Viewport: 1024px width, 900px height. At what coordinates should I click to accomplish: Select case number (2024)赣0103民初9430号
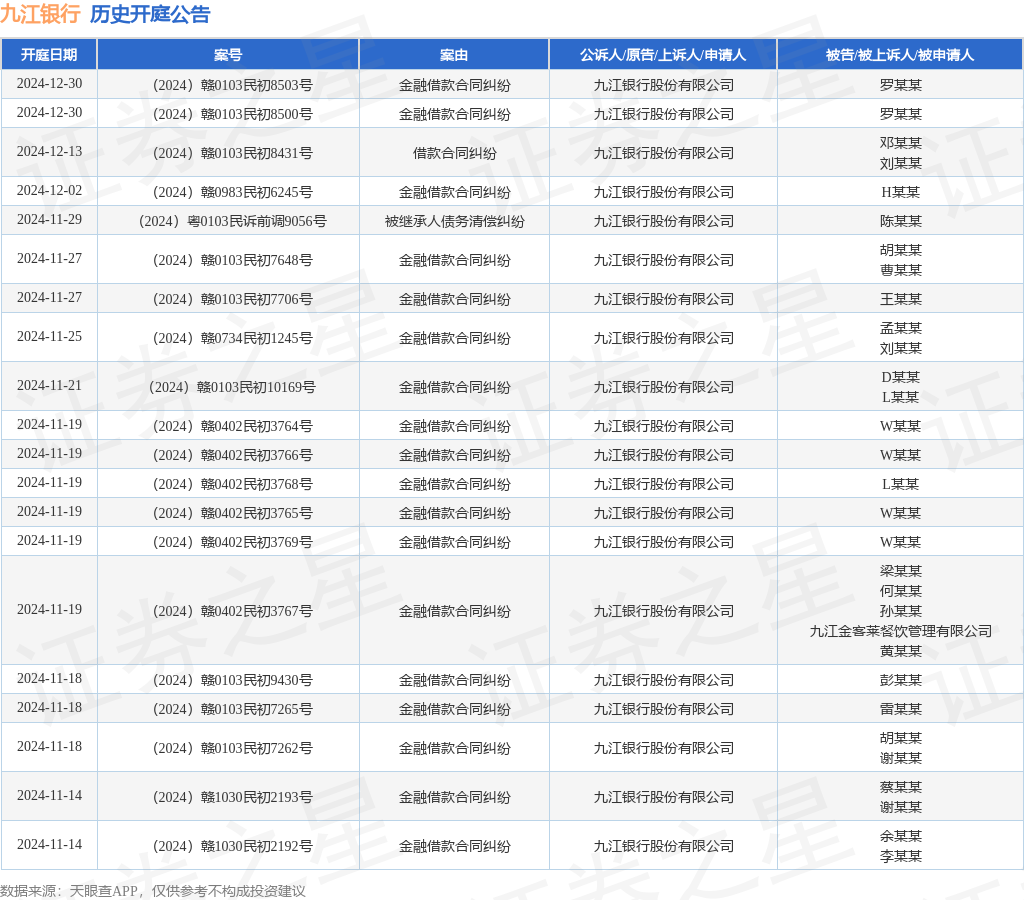tap(232, 681)
